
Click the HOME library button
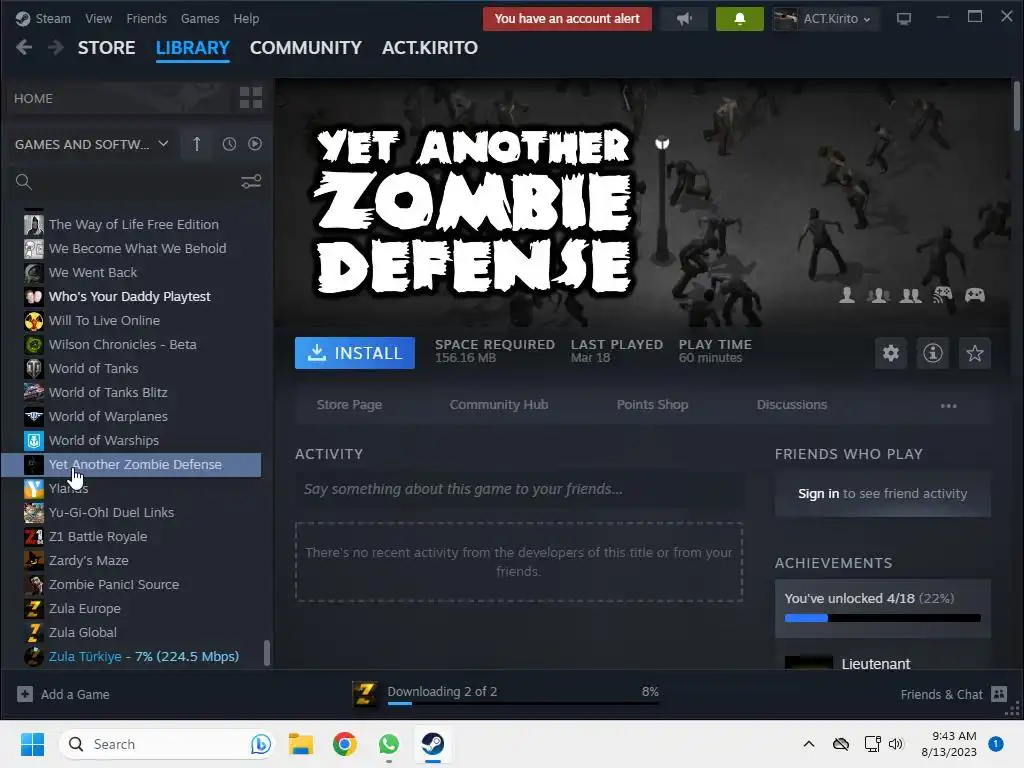click(121, 98)
